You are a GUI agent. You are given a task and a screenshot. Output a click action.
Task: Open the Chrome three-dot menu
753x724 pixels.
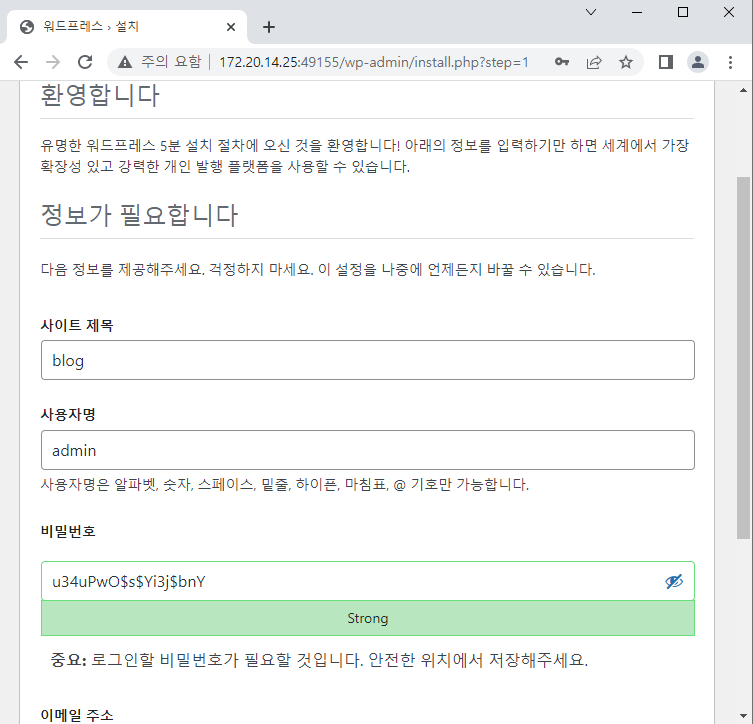(x=730, y=62)
